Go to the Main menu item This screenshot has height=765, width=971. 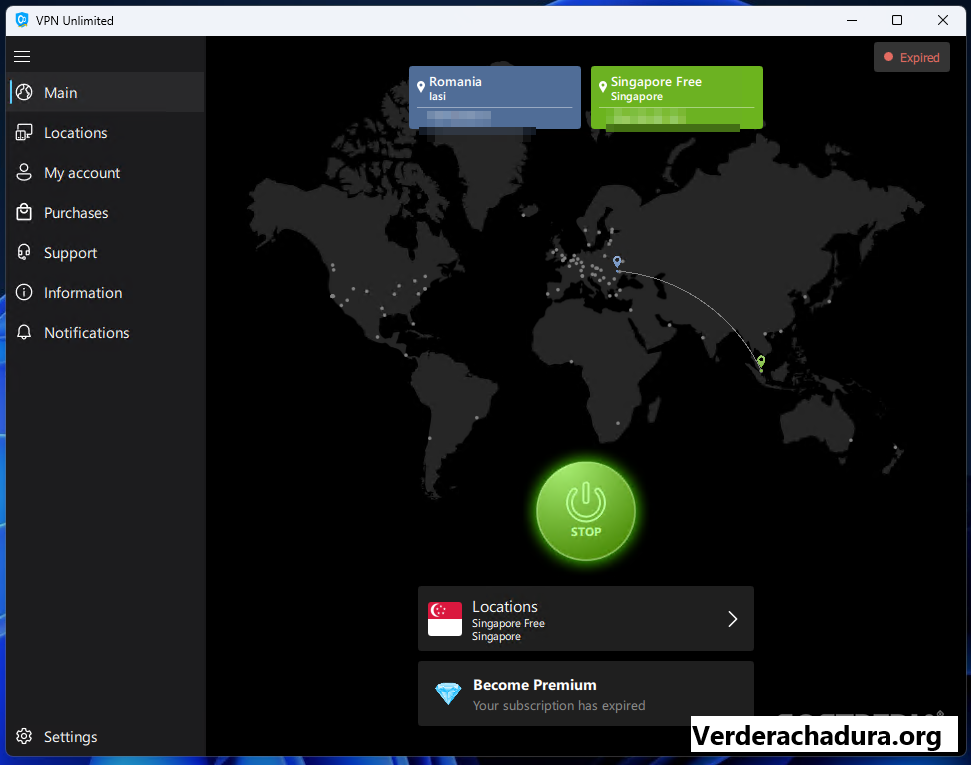[106, 92]
